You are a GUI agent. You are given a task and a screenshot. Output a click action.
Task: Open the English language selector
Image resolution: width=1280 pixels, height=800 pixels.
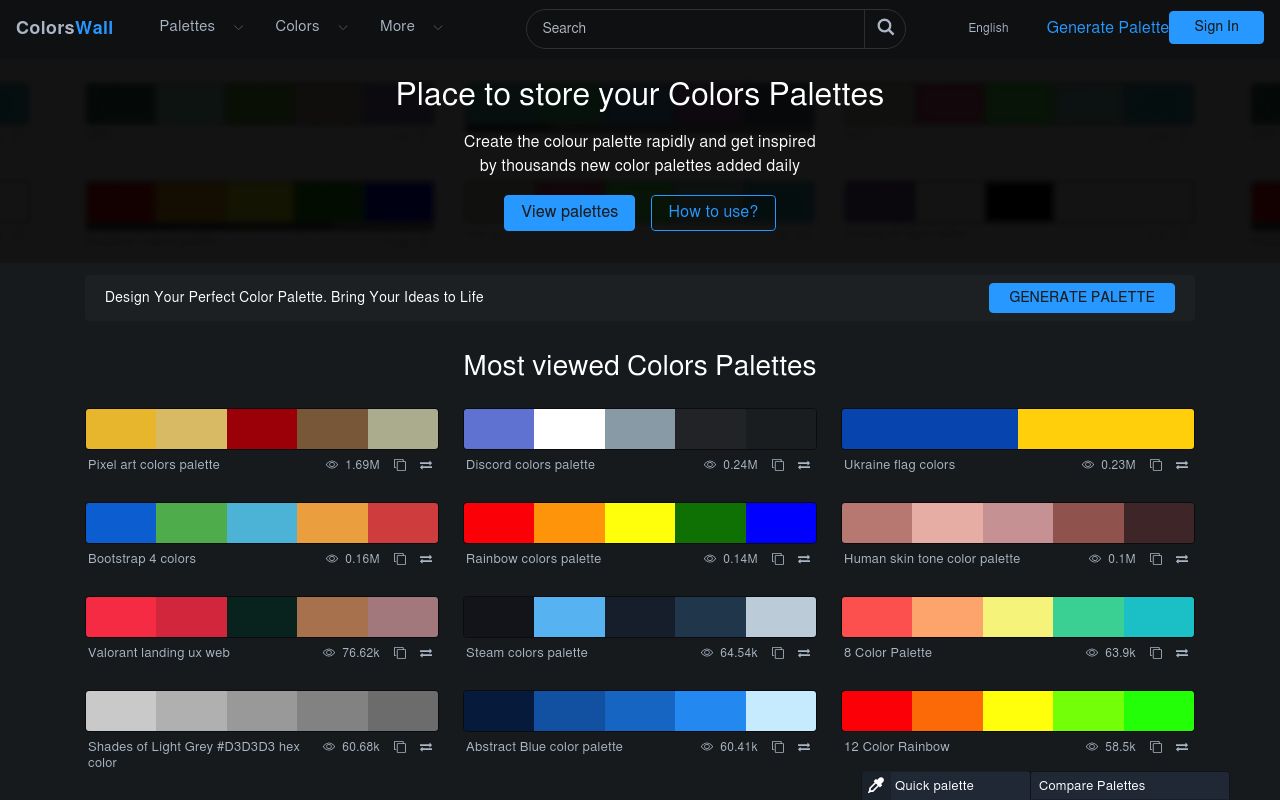pos(988,28)
